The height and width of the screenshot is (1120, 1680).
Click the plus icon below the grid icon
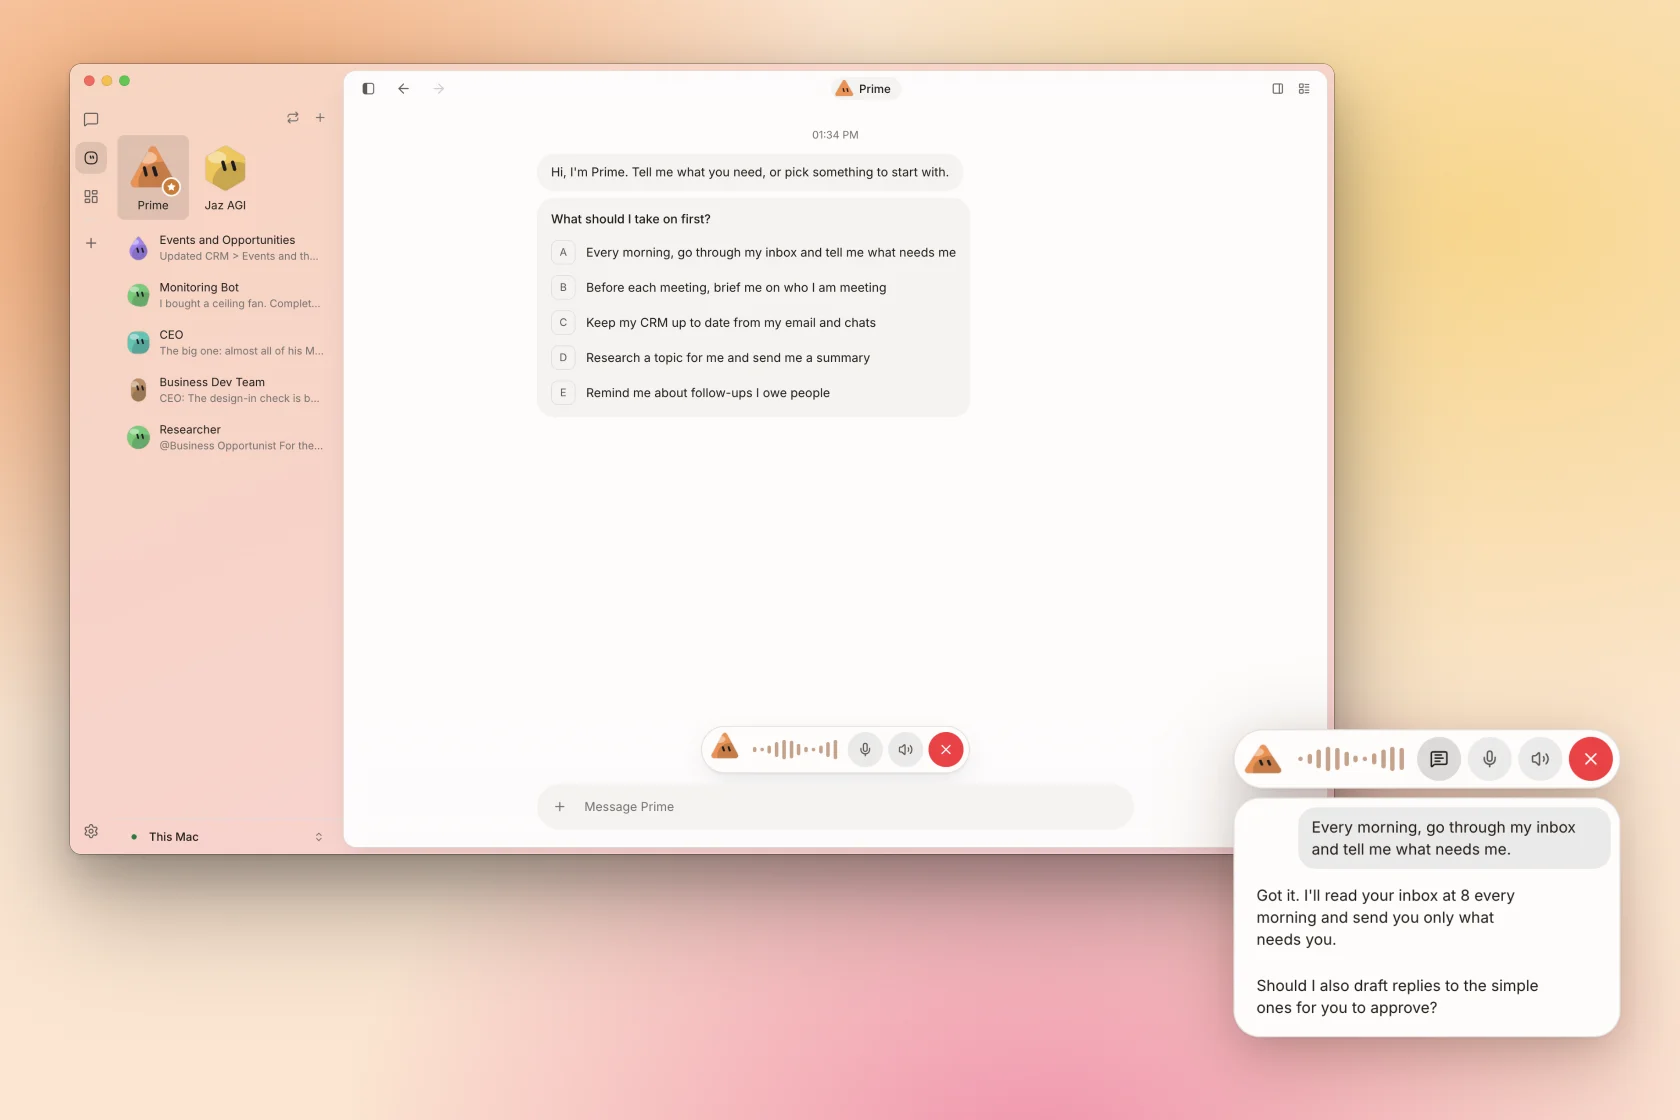point(91,243)
